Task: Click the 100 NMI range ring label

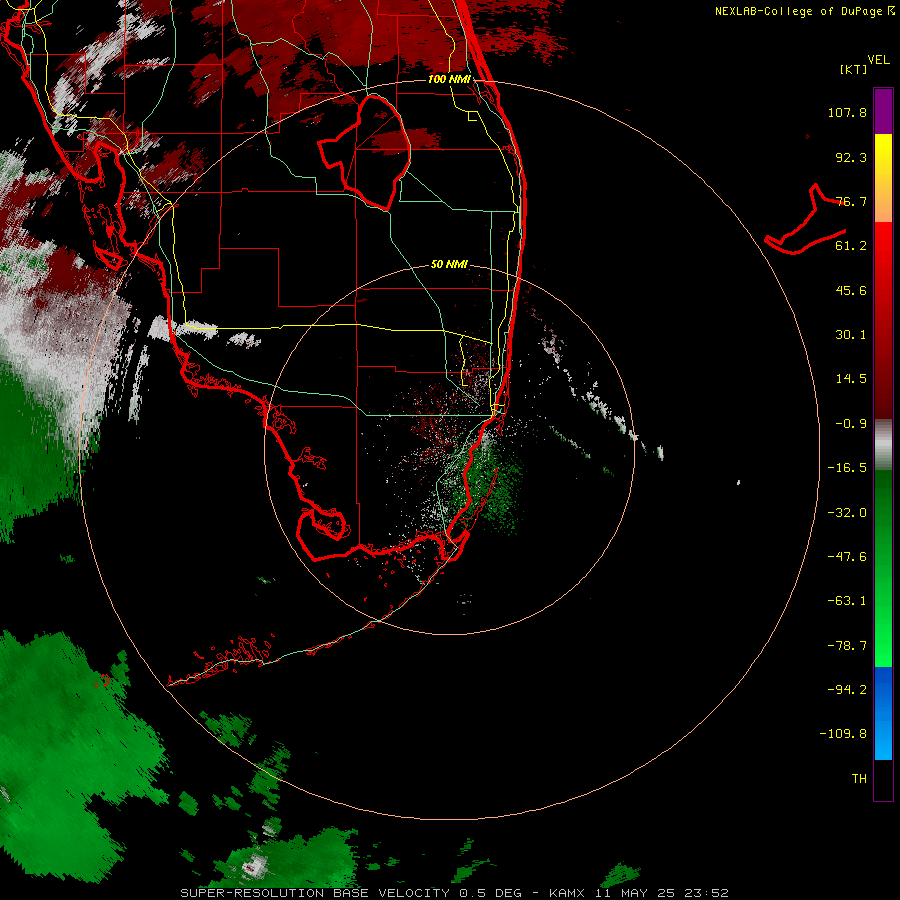Action: [x=449, y=79]
